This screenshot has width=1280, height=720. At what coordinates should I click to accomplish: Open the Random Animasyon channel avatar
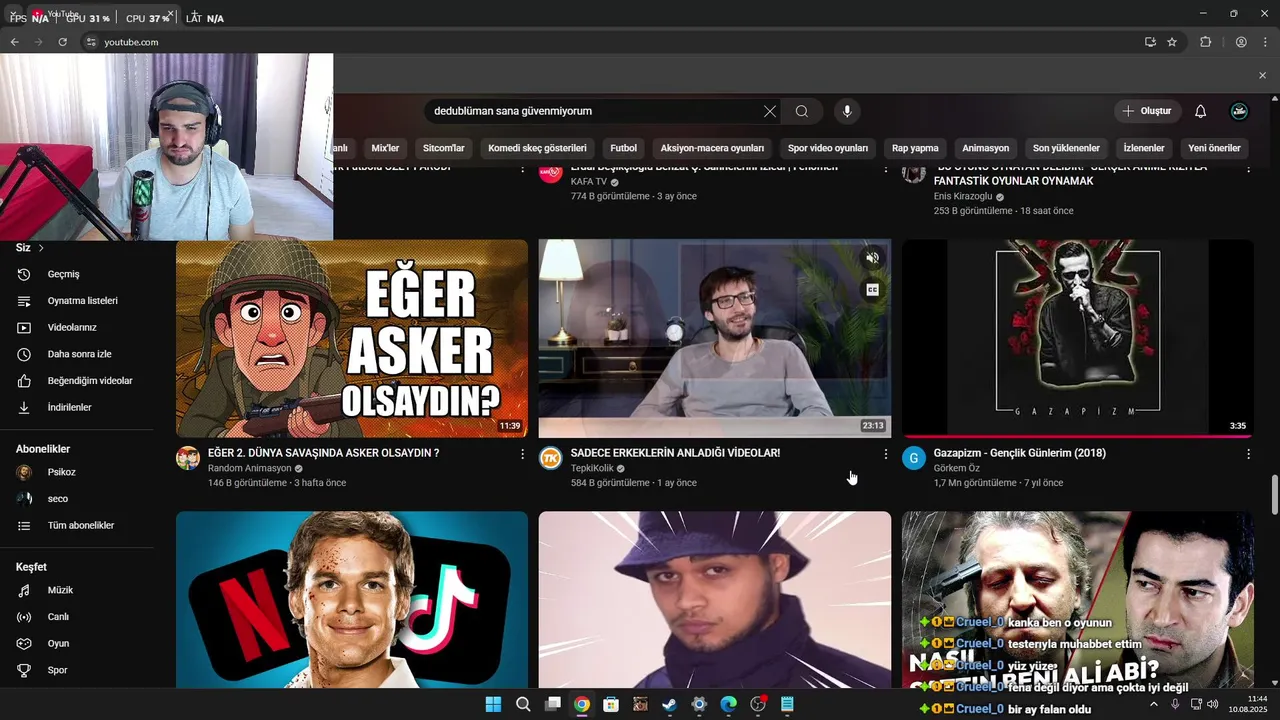point(188,458)
